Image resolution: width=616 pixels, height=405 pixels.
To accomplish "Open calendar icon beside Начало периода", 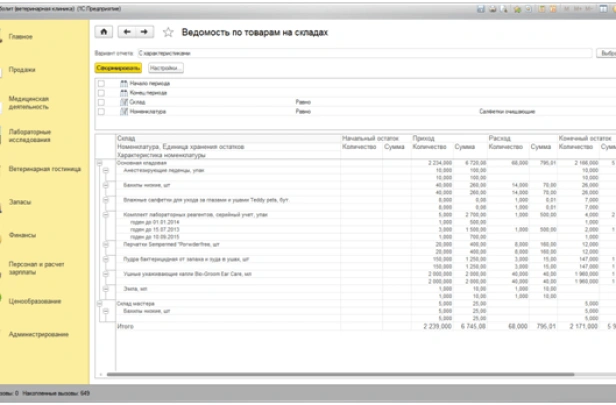I will click(x=124, y=83).
